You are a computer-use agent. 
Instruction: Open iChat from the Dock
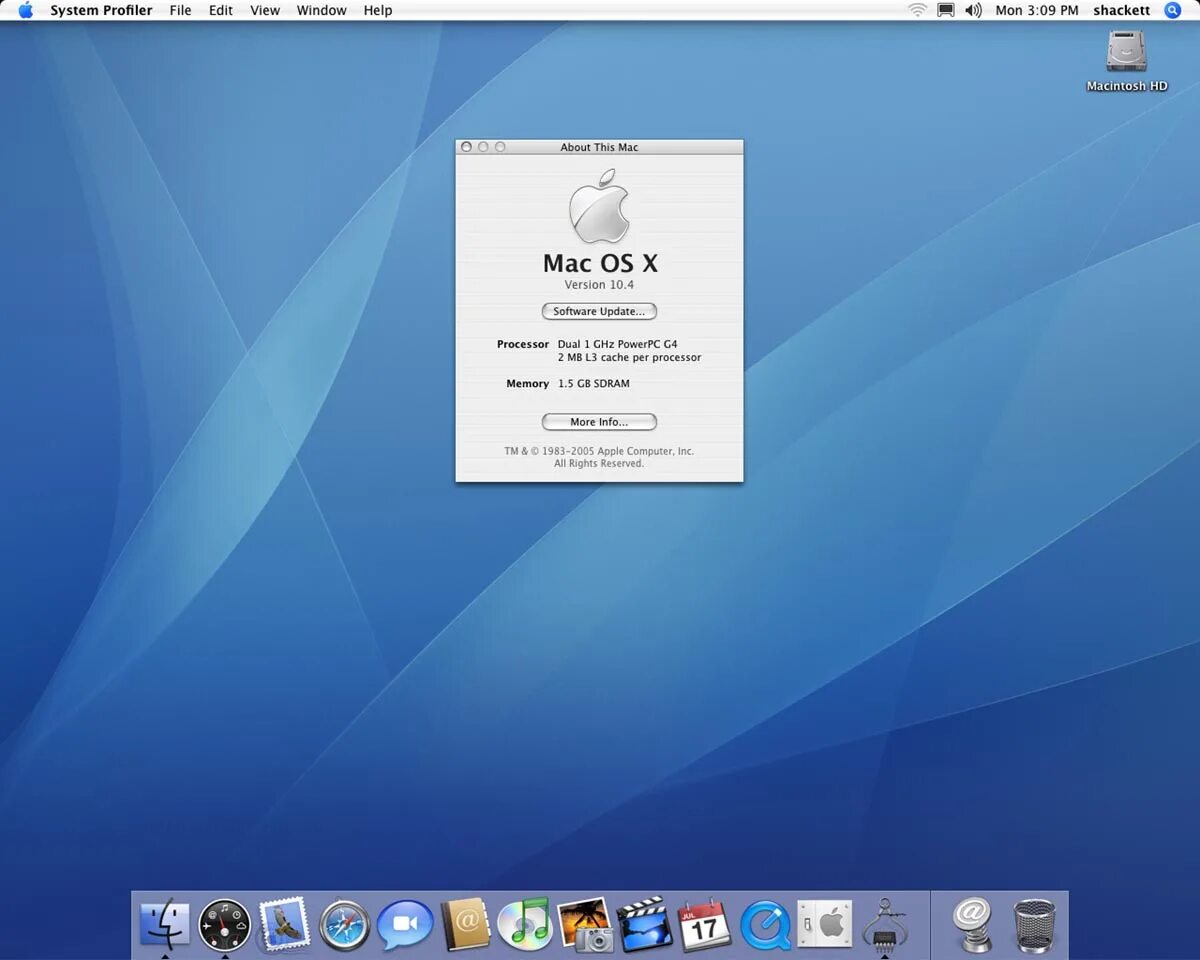[405, 925]
